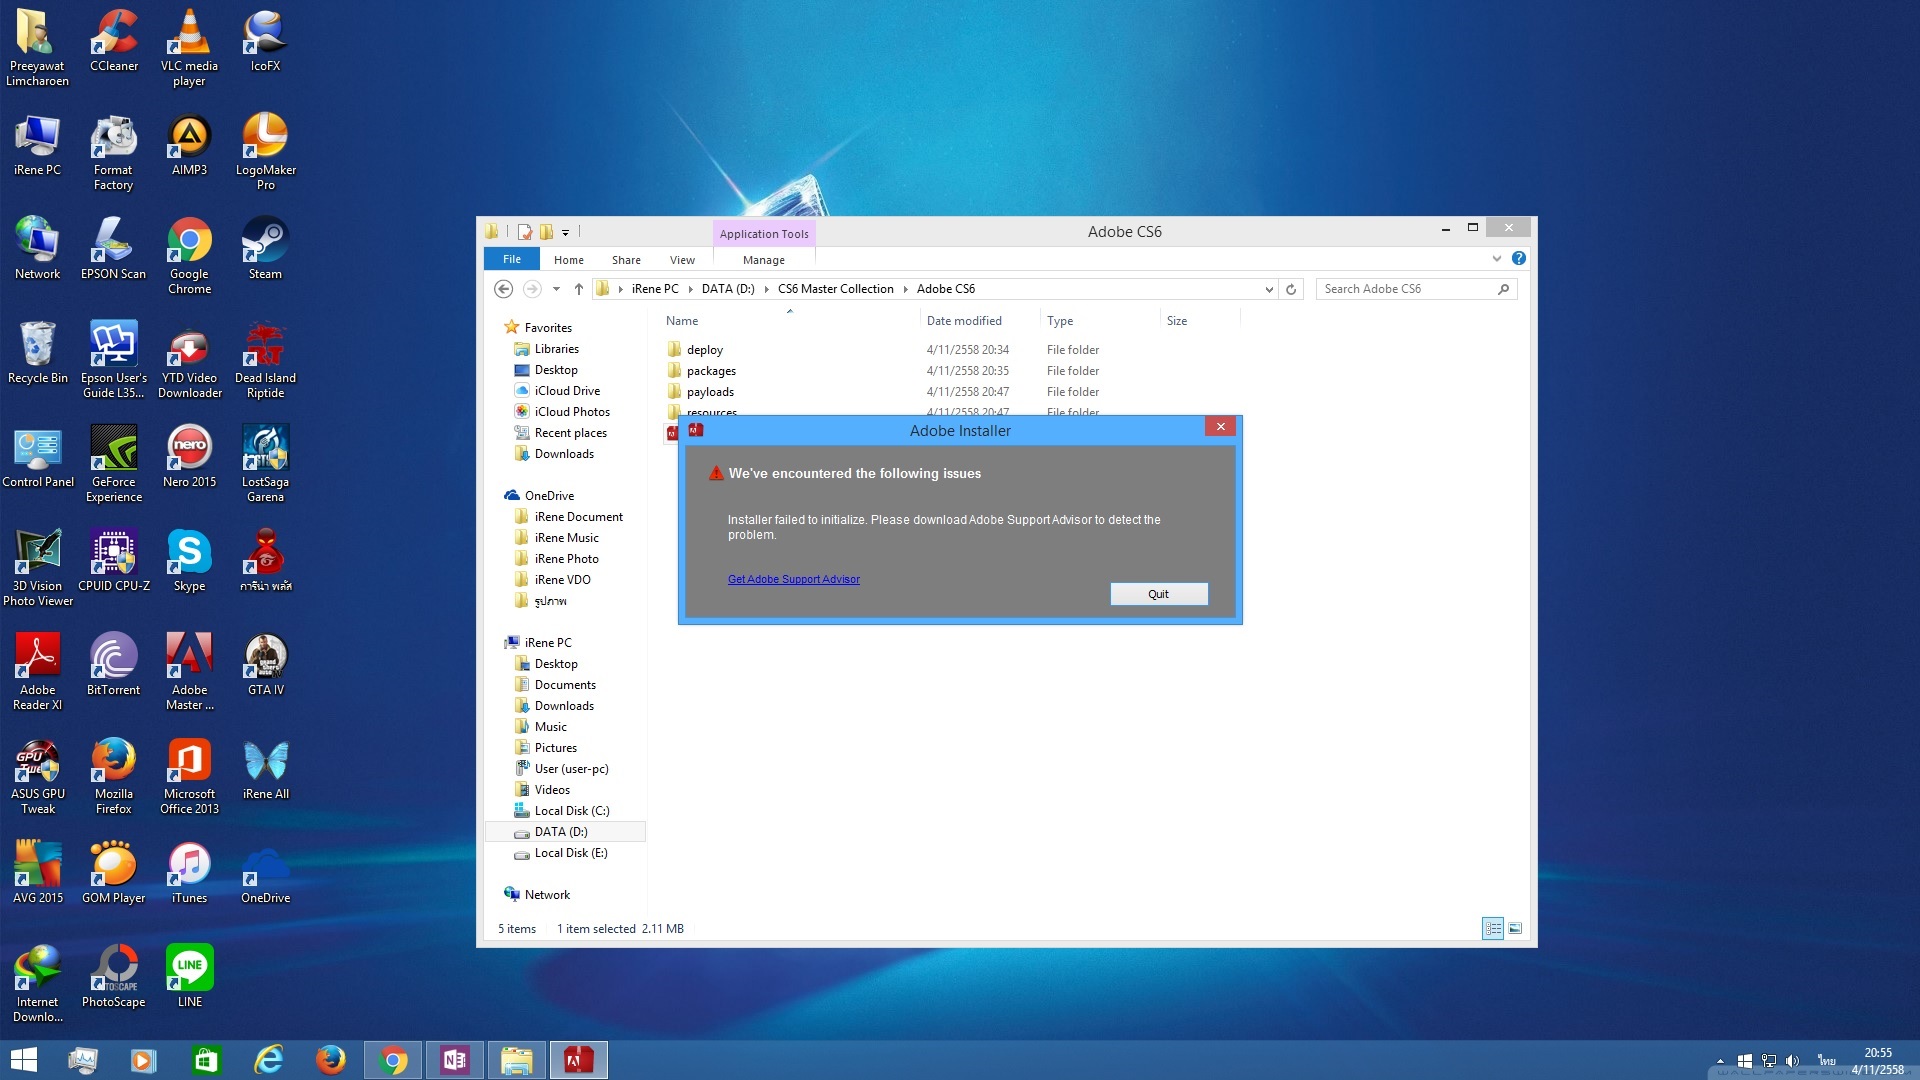Select Recycle Bin on desktop
1920x1080 pixels.
pyautogui.click(x=38, y=353)
